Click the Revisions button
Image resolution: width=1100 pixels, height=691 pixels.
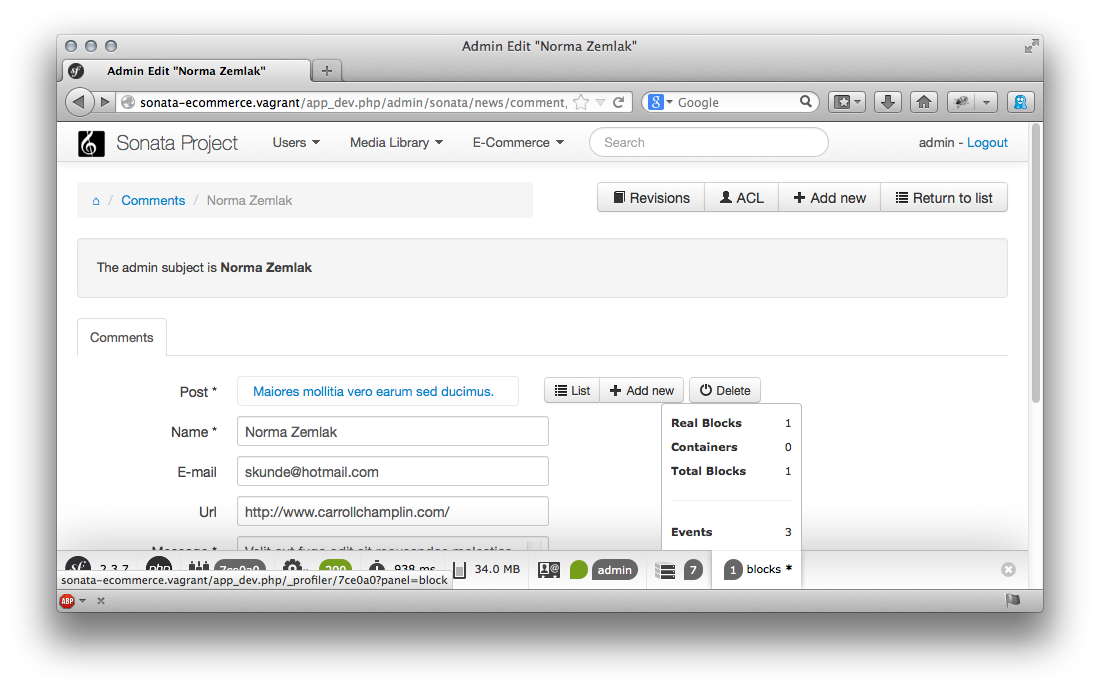click(651, 198)
